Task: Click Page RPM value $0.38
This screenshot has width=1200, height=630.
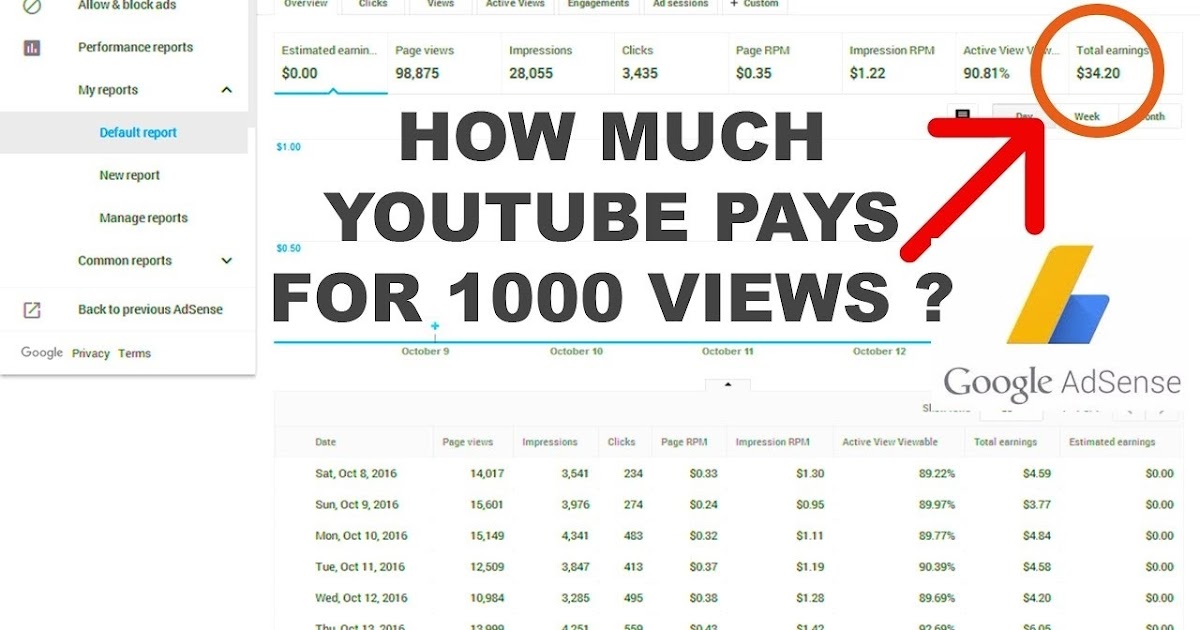Action: (704, 598)
